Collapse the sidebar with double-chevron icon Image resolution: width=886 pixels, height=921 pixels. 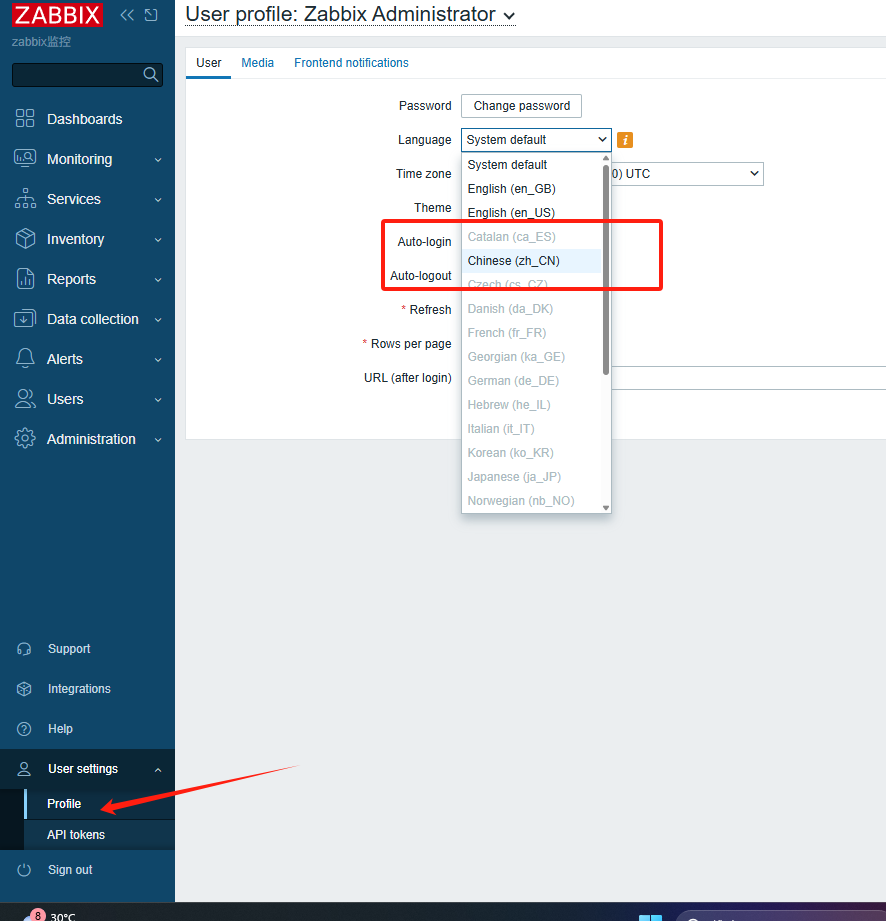(x=127, y=15)
